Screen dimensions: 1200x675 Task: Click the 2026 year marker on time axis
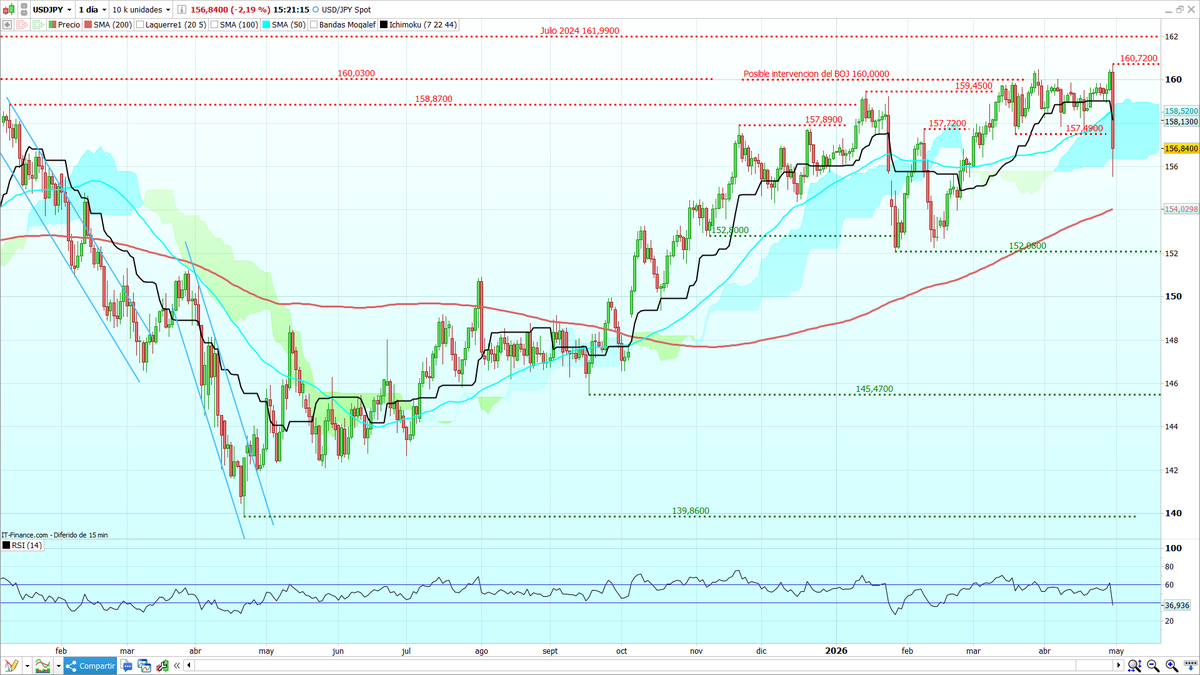836,650
